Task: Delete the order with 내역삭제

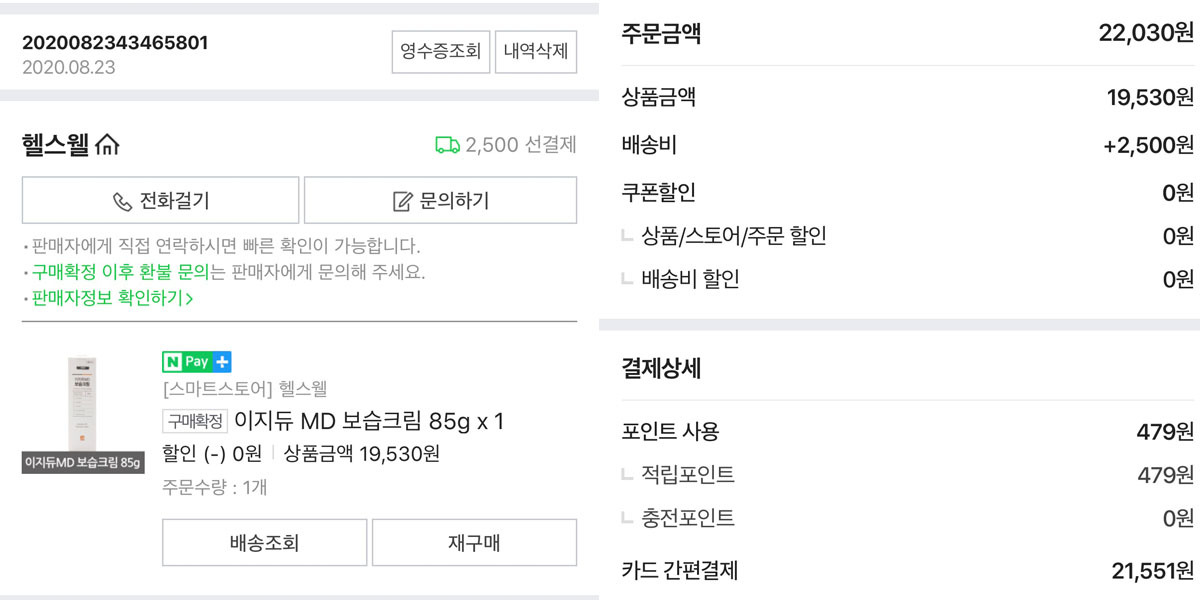Action: (x=536, y=51)
